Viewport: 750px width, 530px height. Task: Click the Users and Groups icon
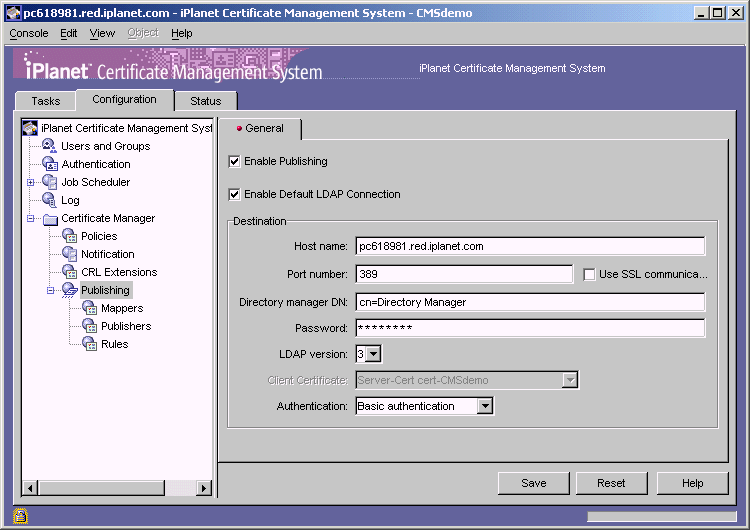pyautogui.click(x=49, y=146)
